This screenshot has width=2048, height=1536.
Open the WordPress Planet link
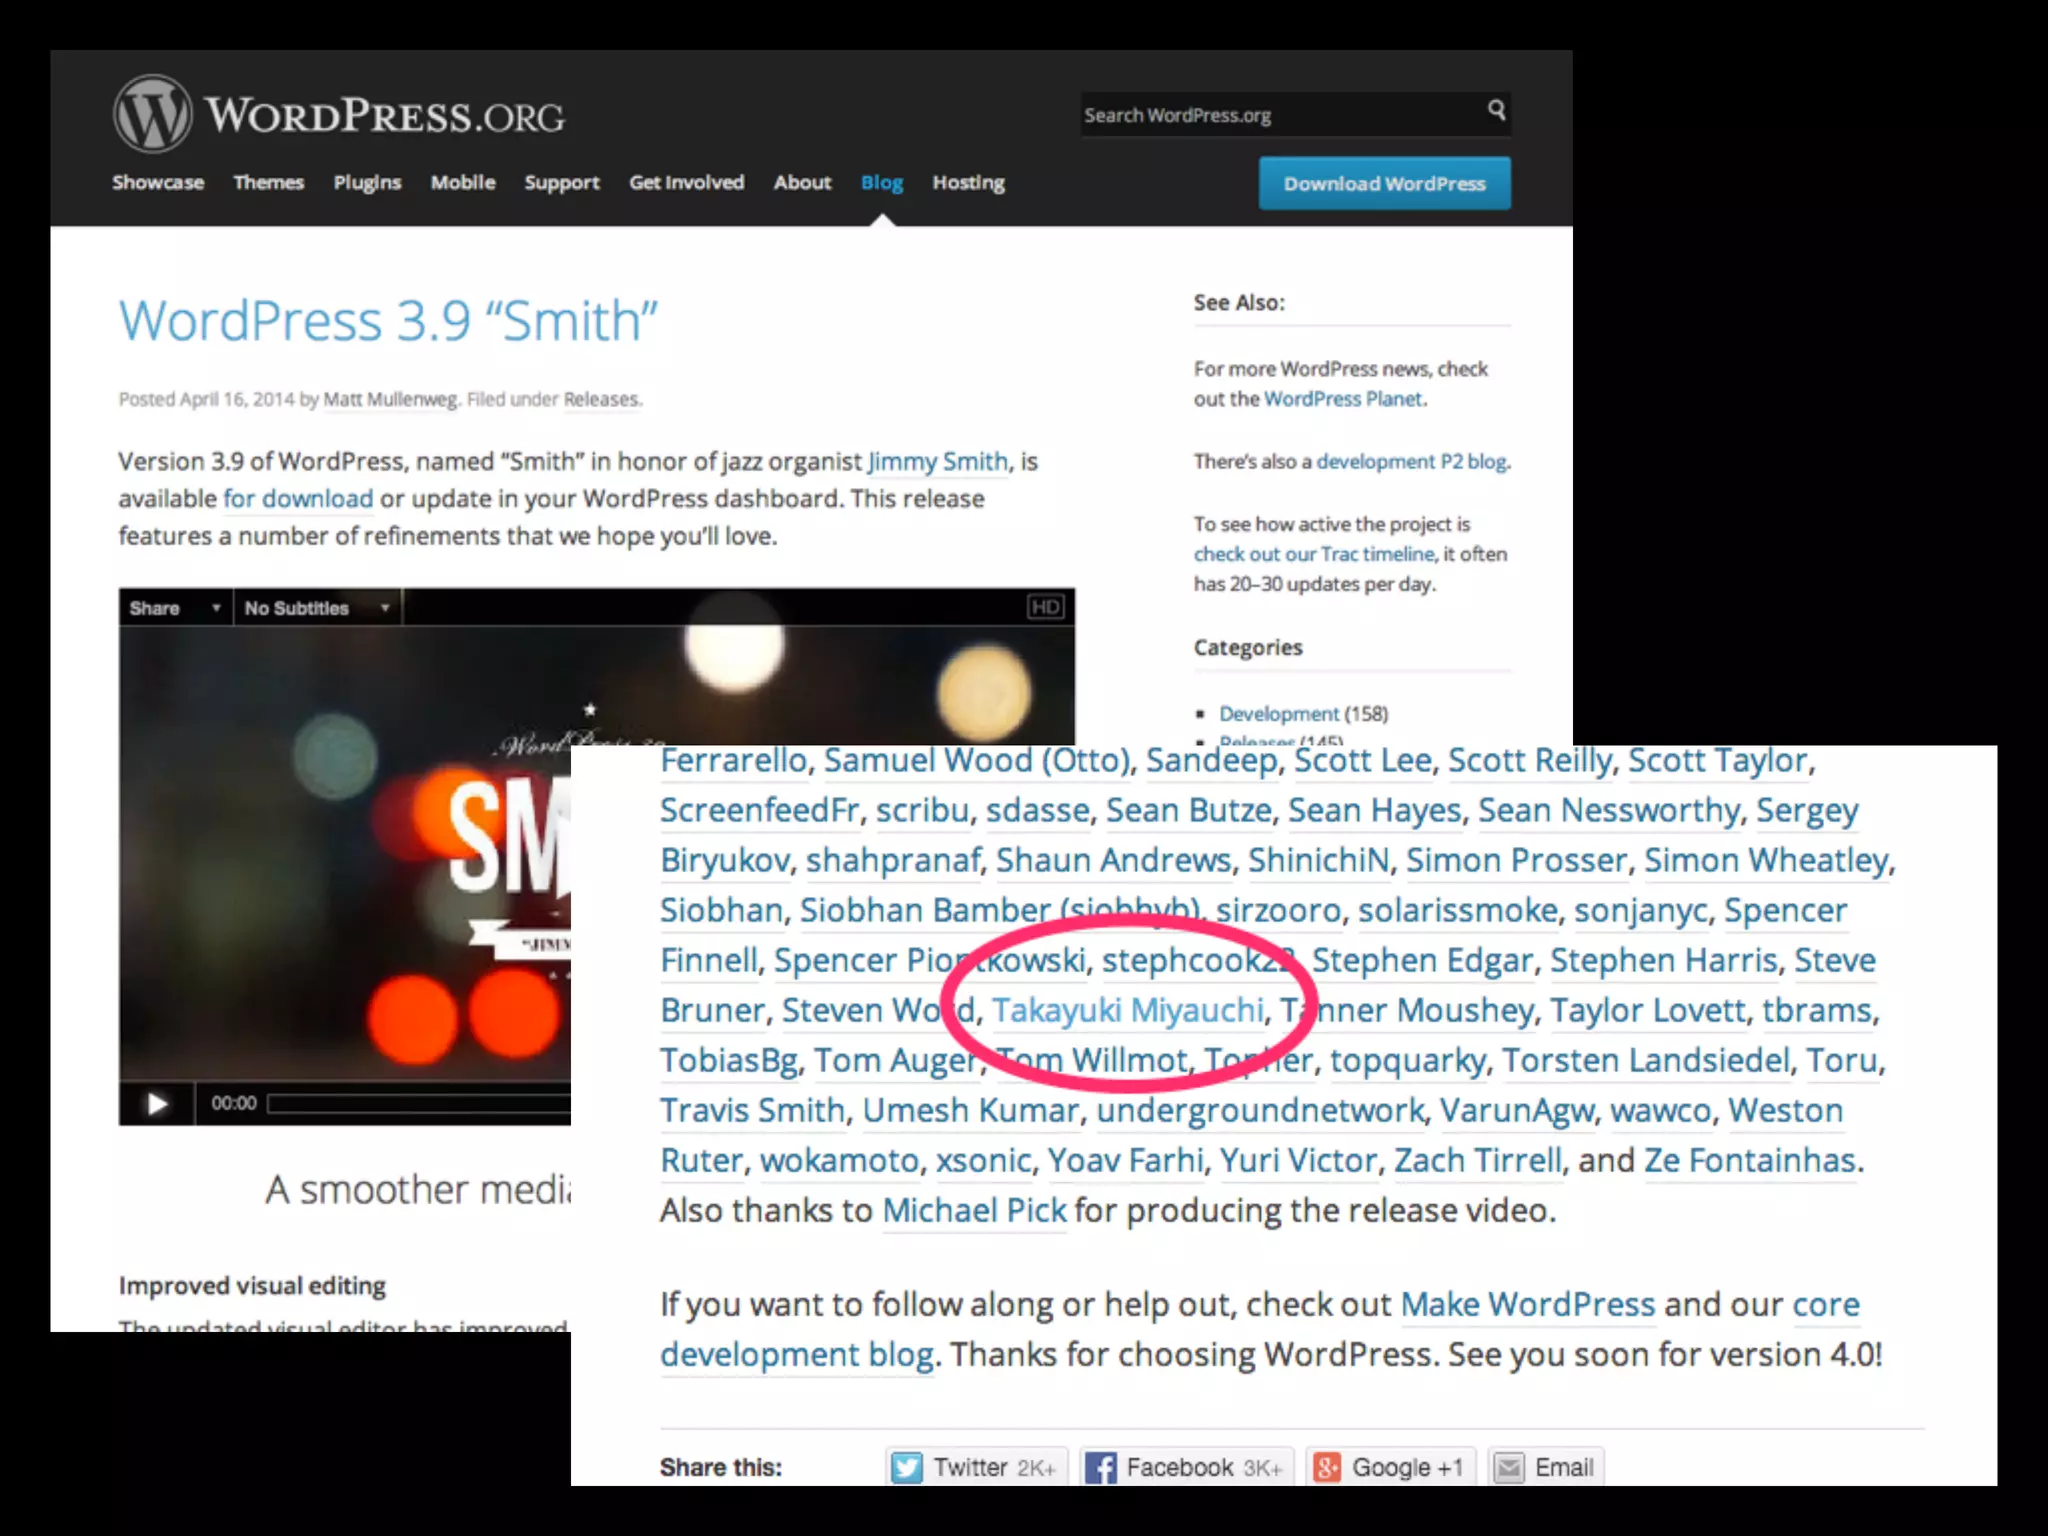coord(1343,398)
